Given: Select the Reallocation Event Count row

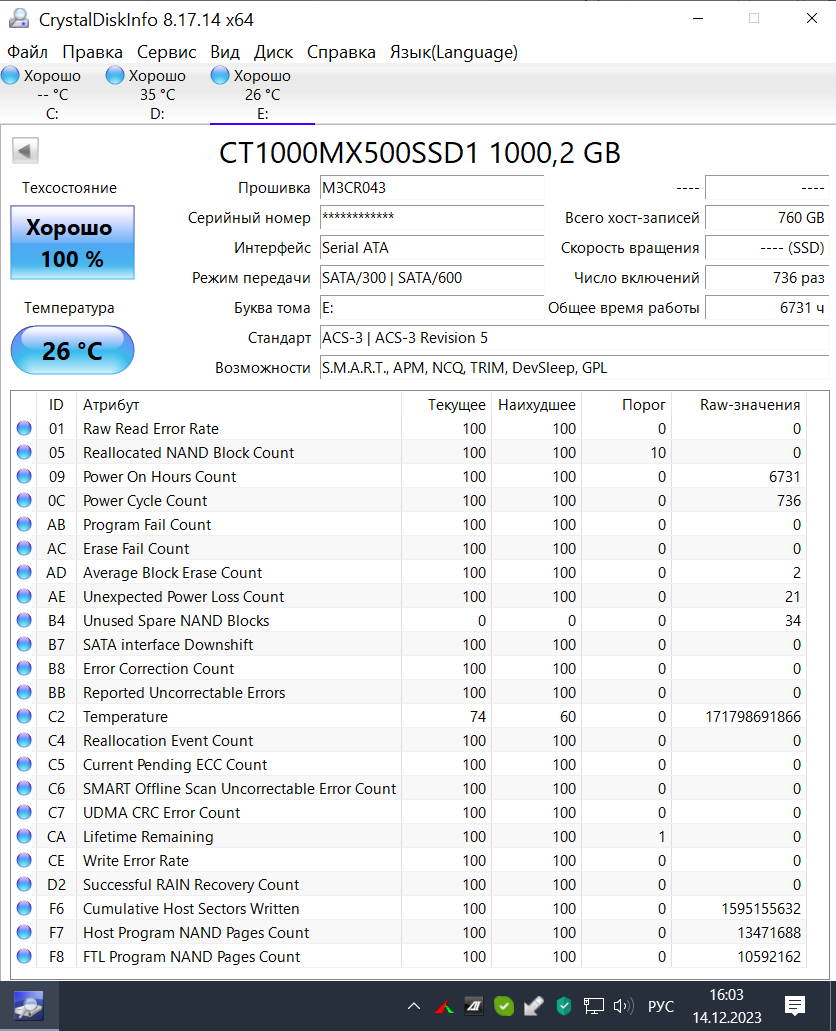Looking at the screenshot, I should (409, 740).
